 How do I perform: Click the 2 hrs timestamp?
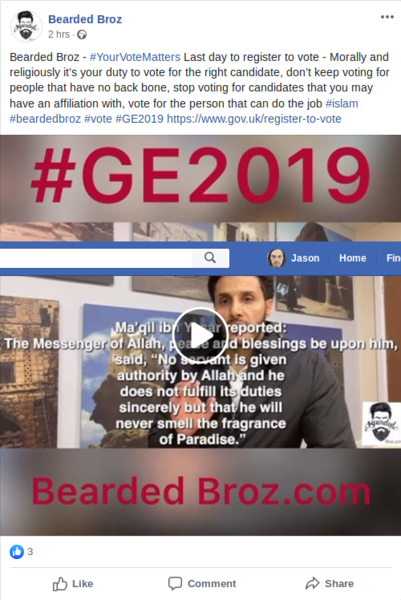59,34
